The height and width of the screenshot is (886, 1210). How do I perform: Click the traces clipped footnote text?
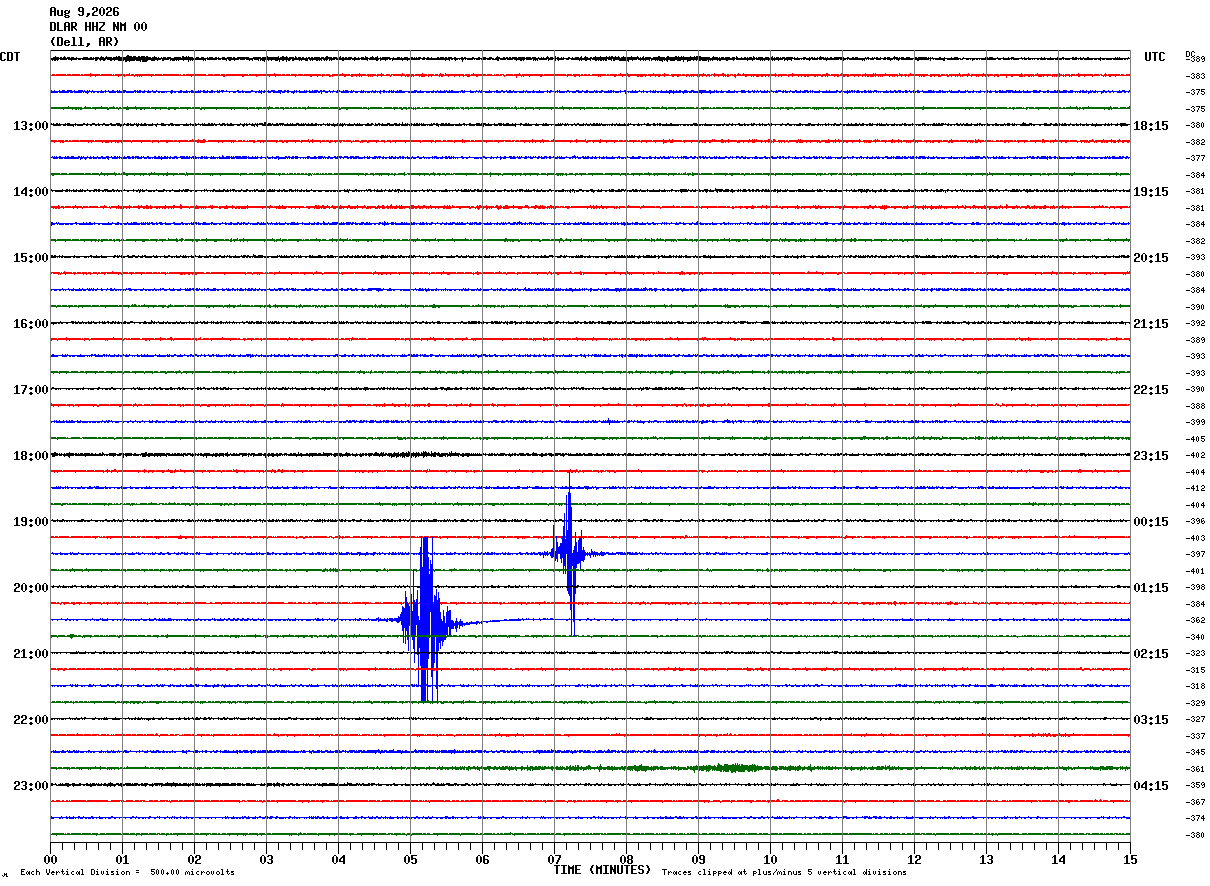pos(784,872)
